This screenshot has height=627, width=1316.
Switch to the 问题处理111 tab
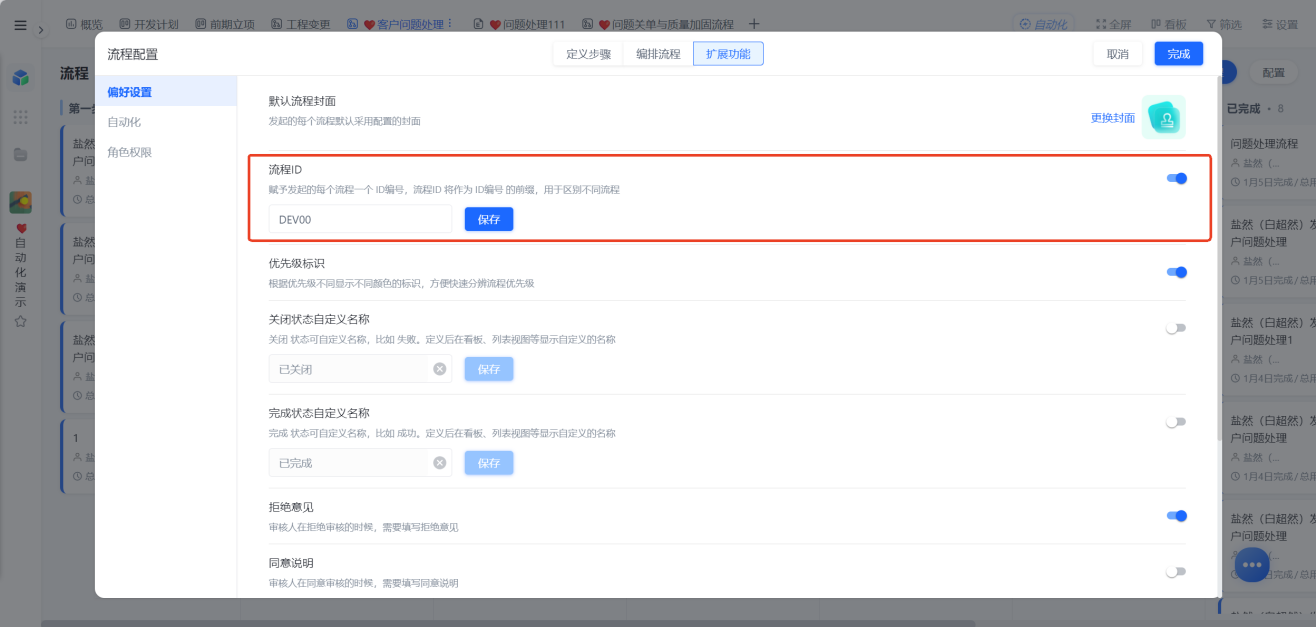[x=519, y=24]
